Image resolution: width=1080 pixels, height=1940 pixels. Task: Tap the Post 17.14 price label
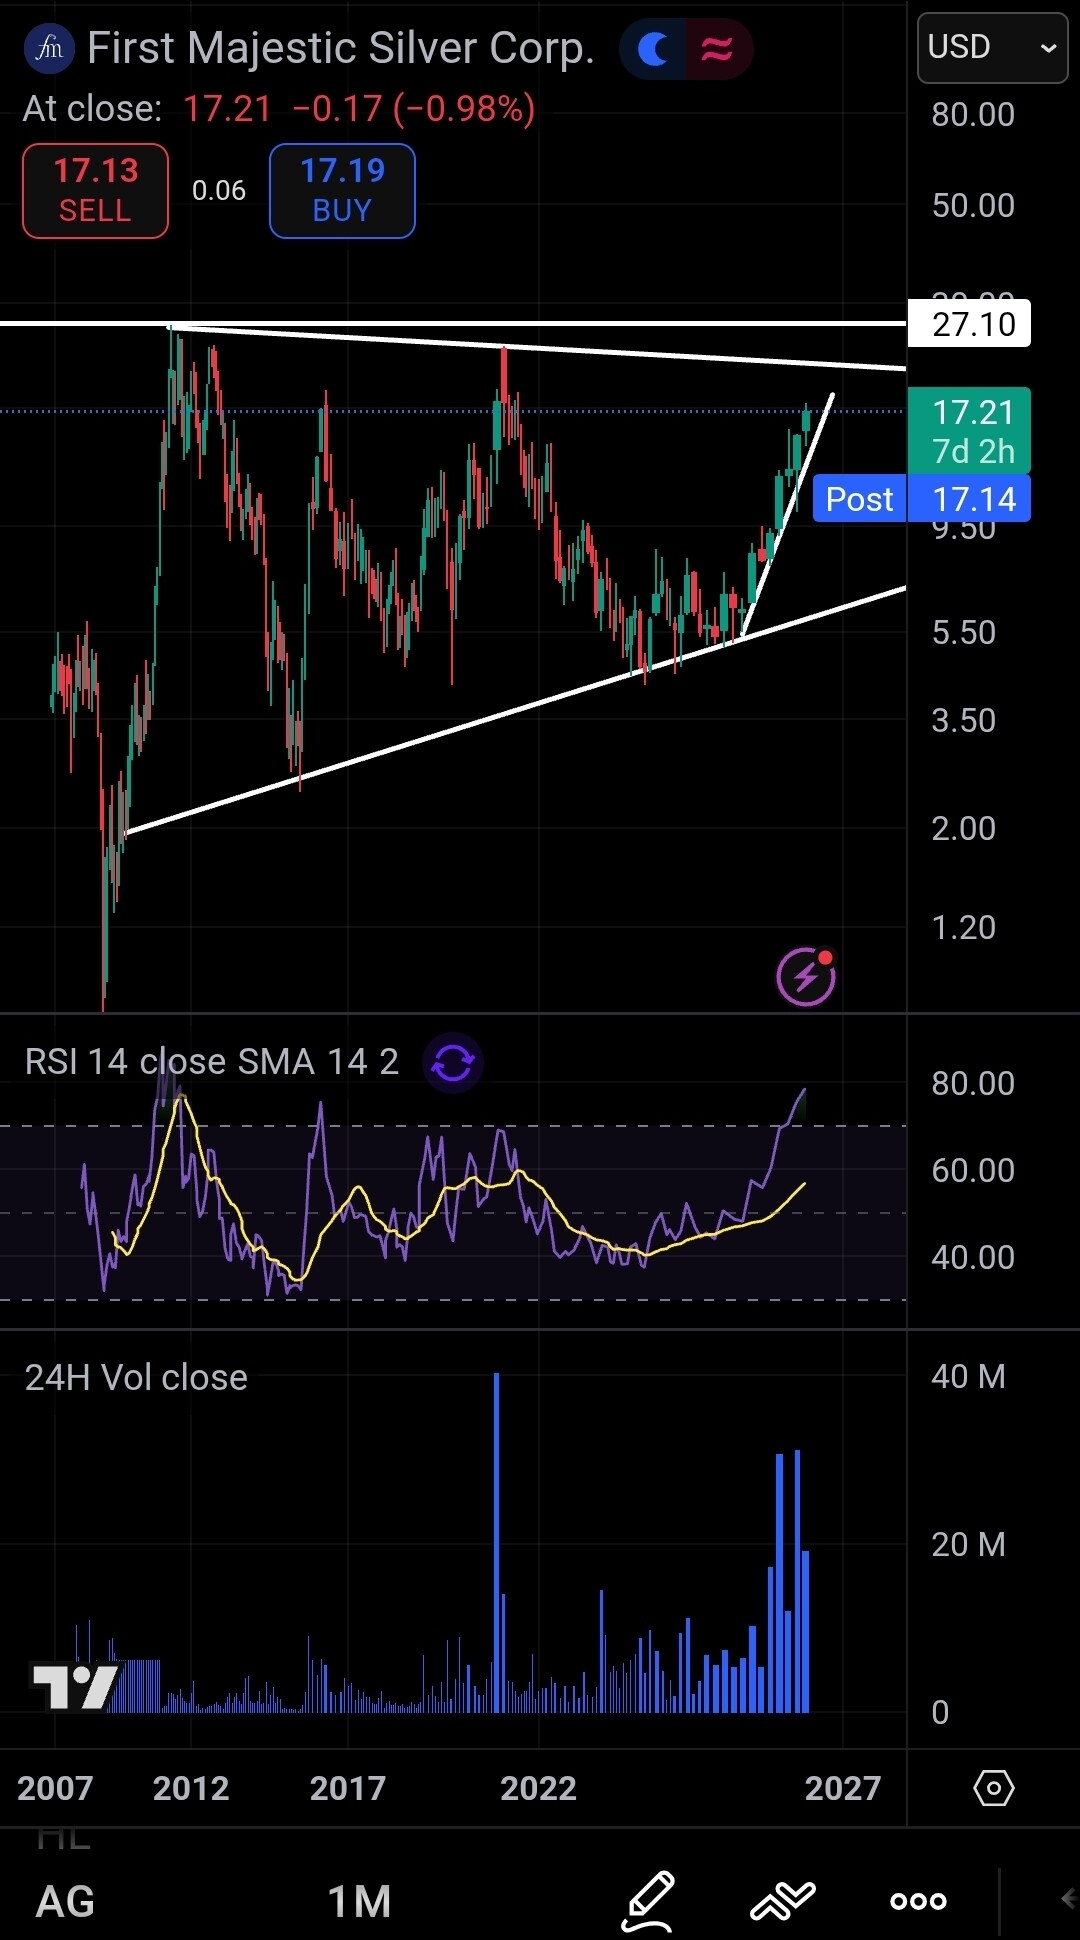pos(921,499)
